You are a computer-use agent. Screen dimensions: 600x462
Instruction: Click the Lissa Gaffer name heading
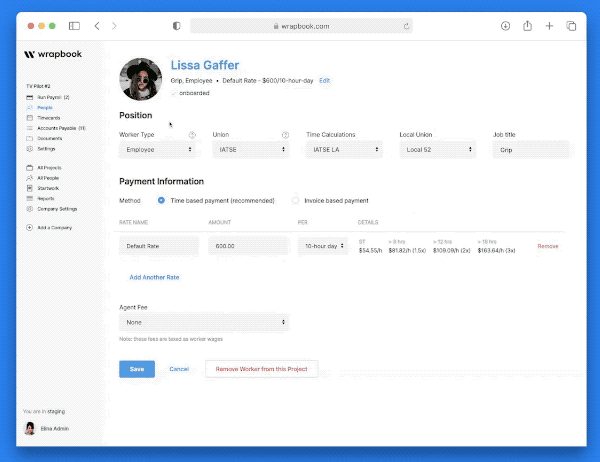pyautogui.click(x=205, y=65)
